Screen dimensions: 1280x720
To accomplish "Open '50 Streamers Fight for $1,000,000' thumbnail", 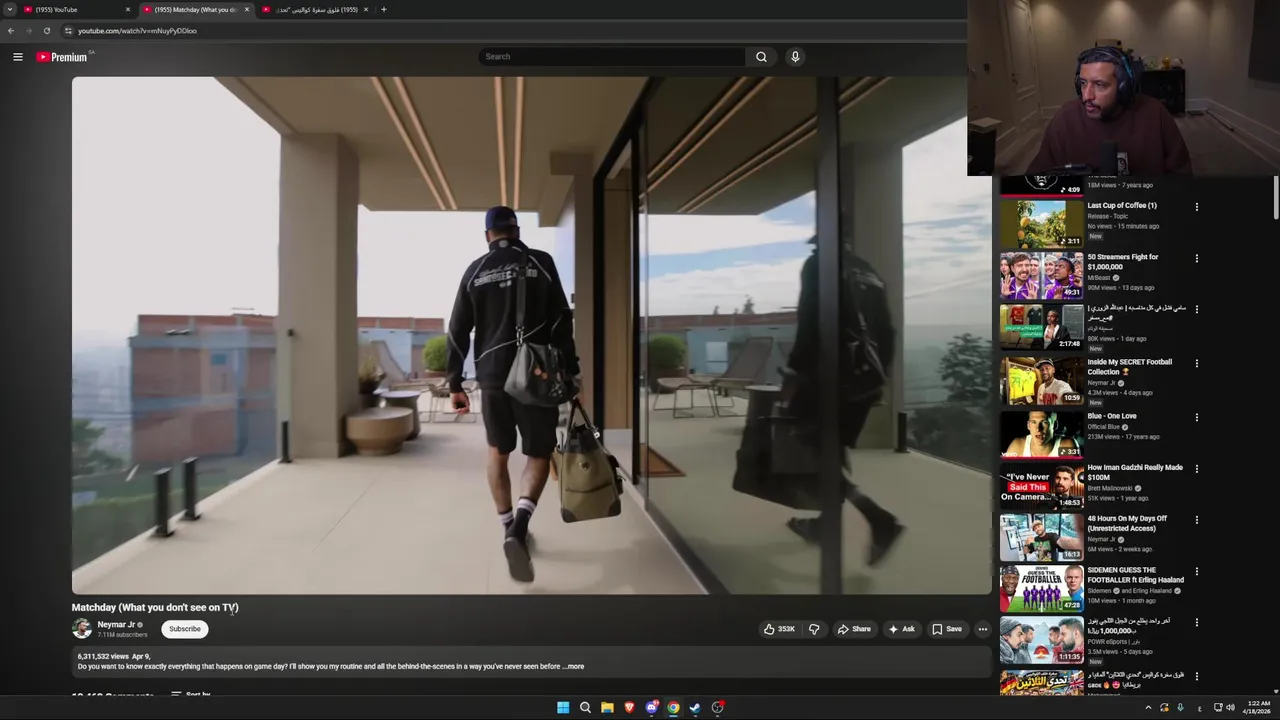I will [1041, 275].
